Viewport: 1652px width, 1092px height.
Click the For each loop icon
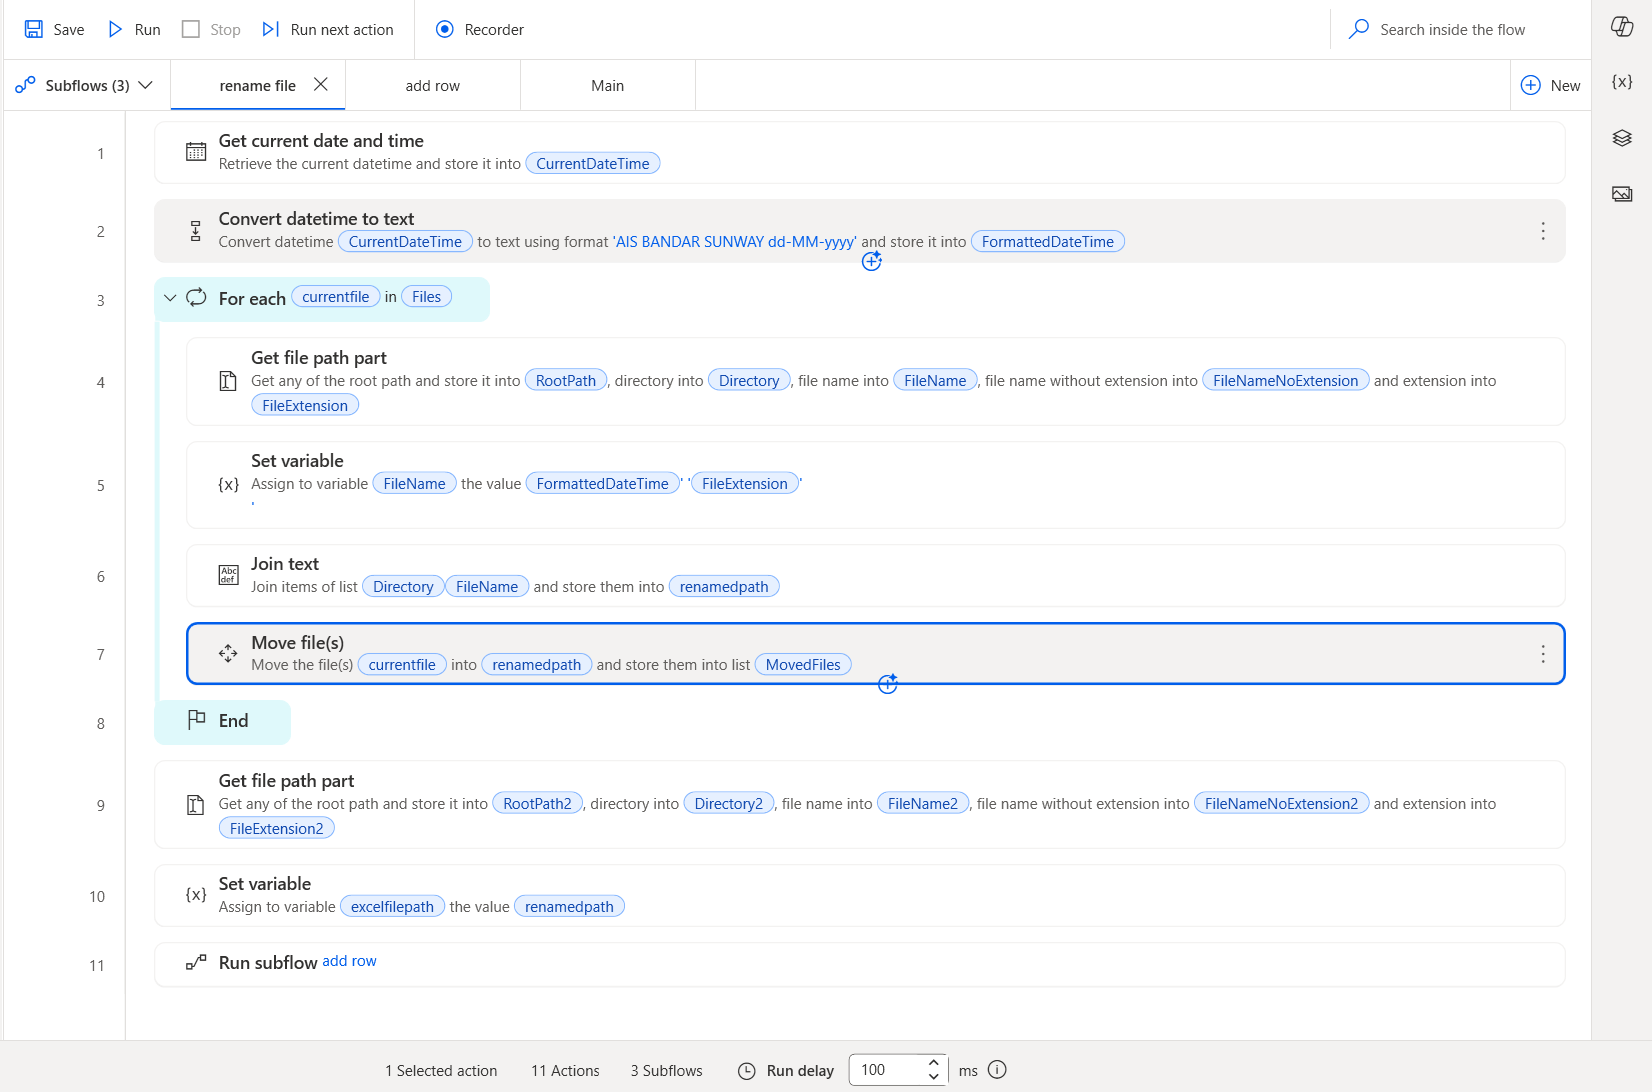point(197,297)
